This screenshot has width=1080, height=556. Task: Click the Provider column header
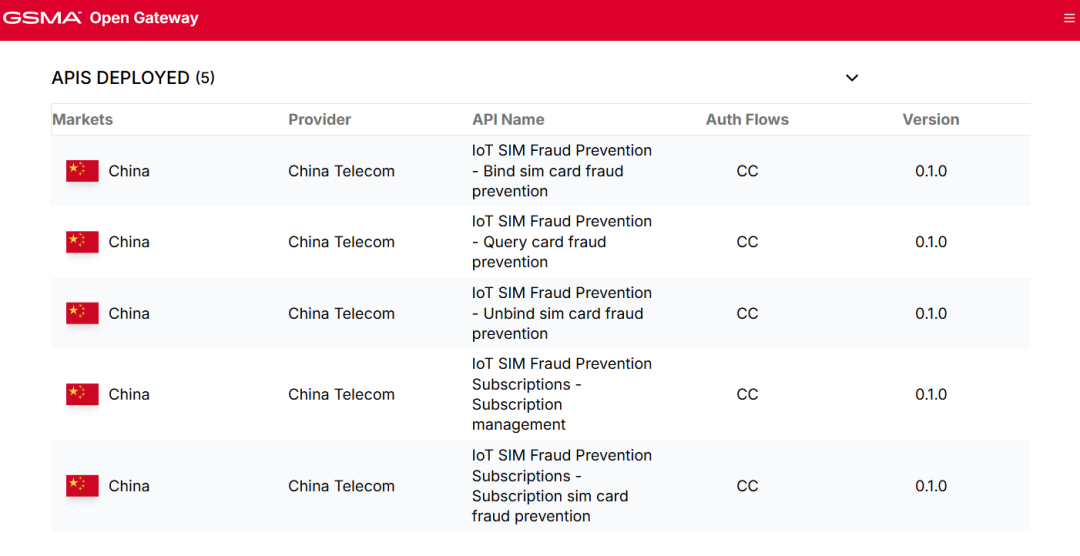pyautogui.click(x=320, y=119)
